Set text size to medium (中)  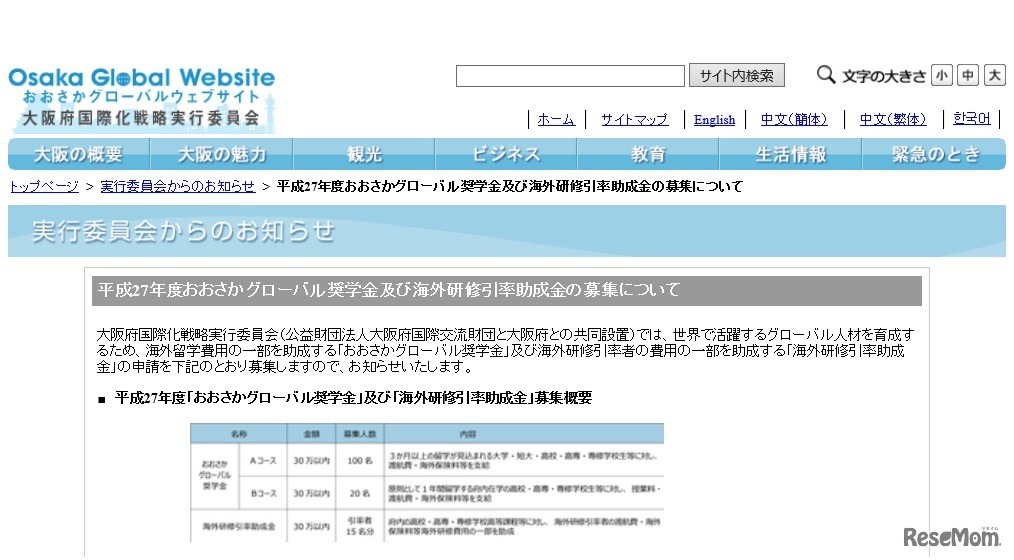click(x=968, y=76)
